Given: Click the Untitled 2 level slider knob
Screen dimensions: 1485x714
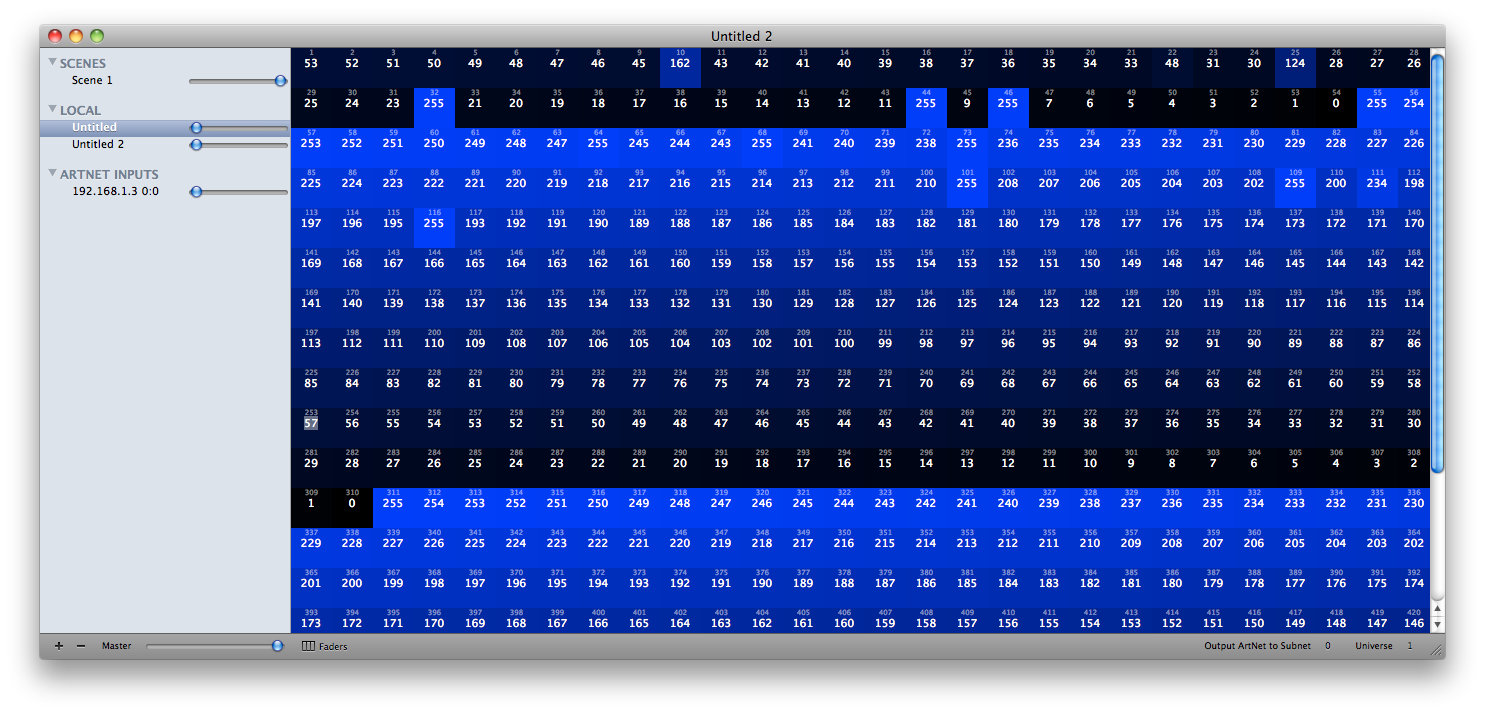Looking at the screenshot, I should [x=196, y=145].
